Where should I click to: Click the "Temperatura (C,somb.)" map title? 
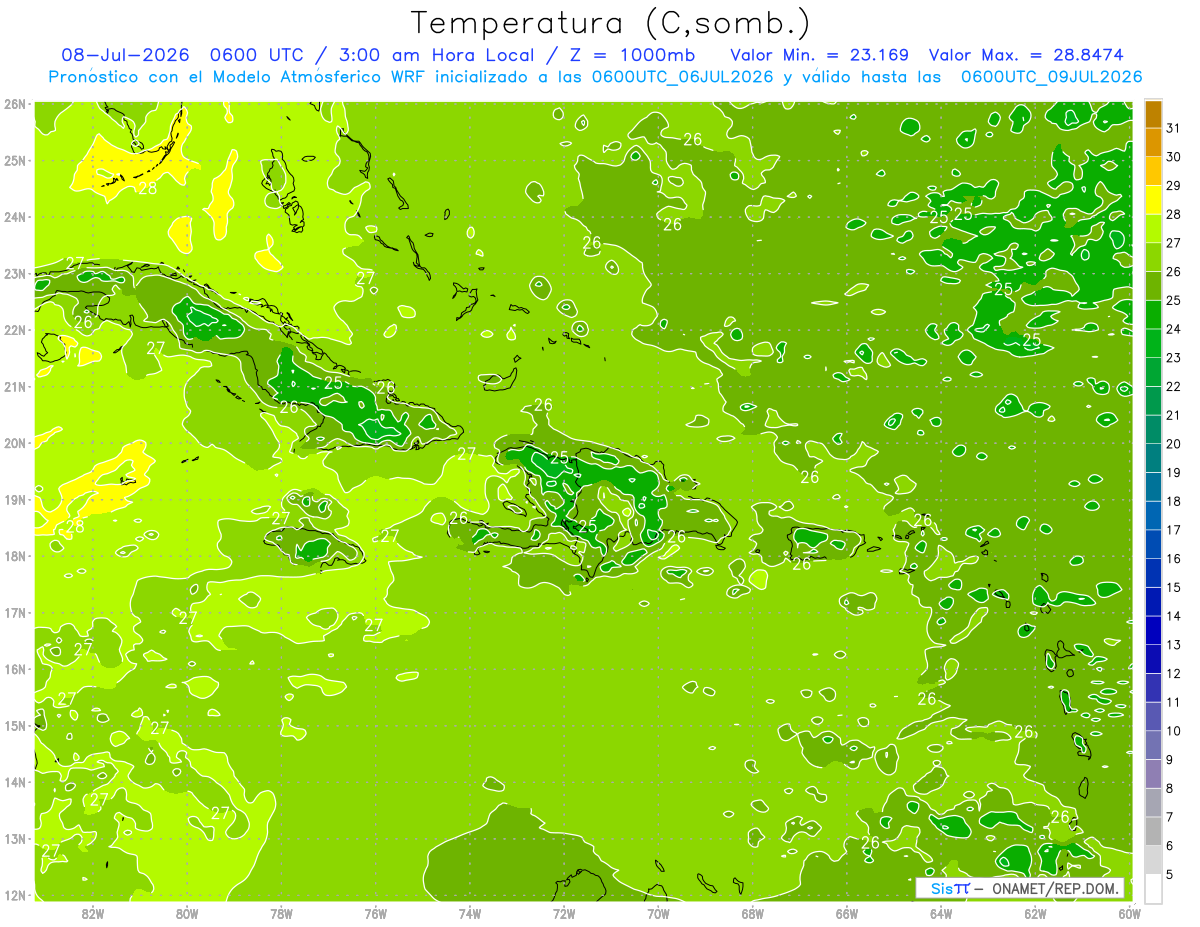[x=611, y=23]
